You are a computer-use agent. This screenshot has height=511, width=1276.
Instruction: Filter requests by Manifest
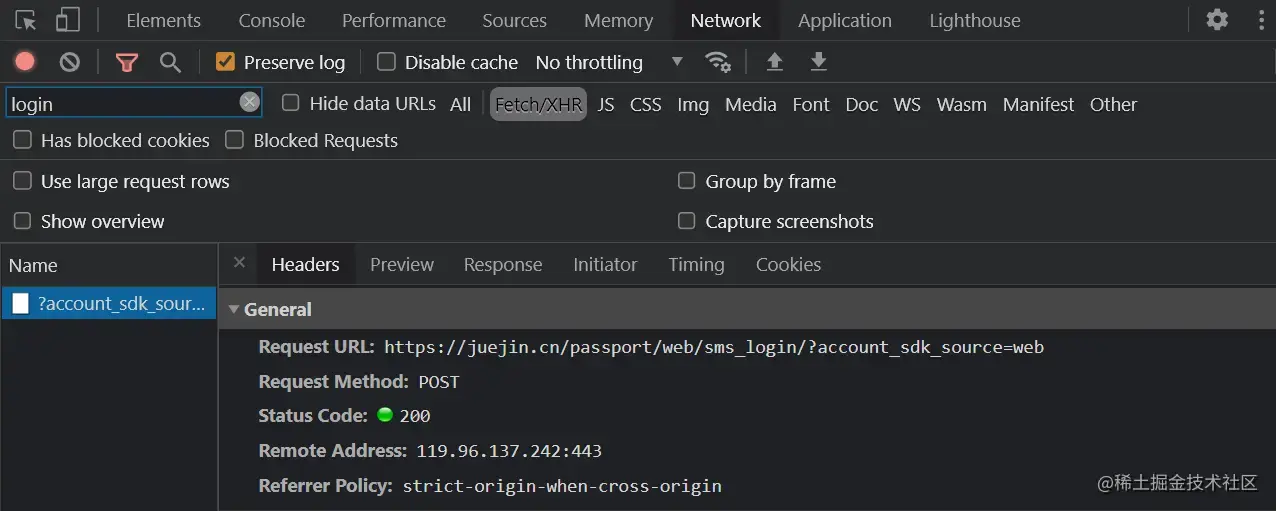[1038, 104]
